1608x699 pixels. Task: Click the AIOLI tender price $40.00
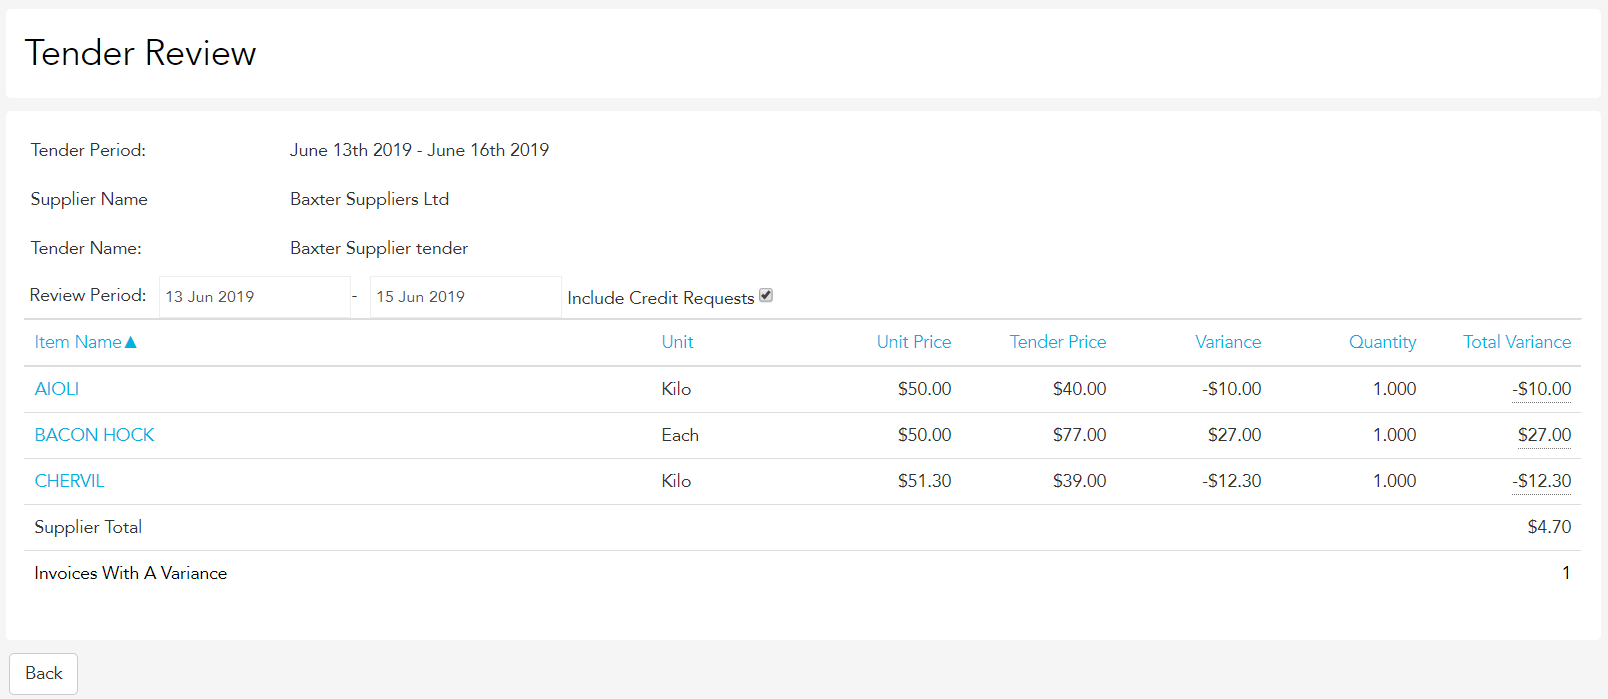1079,389
